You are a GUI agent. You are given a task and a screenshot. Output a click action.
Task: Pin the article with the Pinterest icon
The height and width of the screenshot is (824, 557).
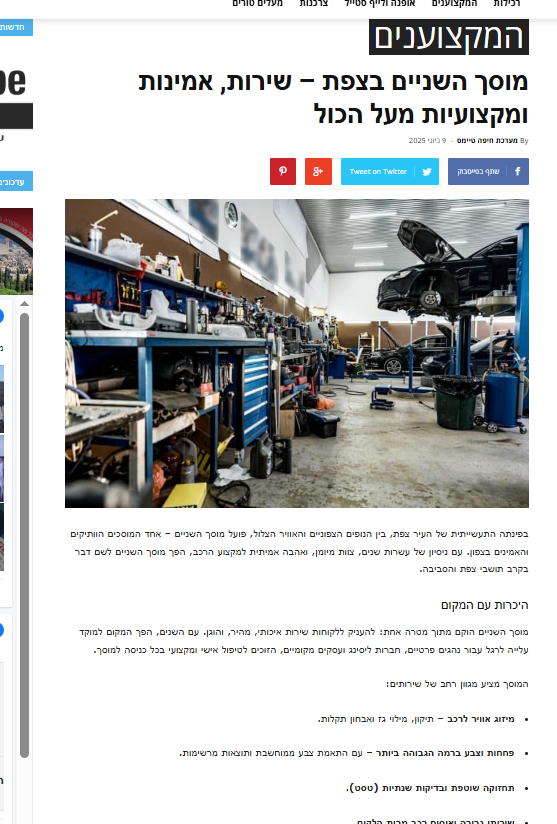point(283,171)
